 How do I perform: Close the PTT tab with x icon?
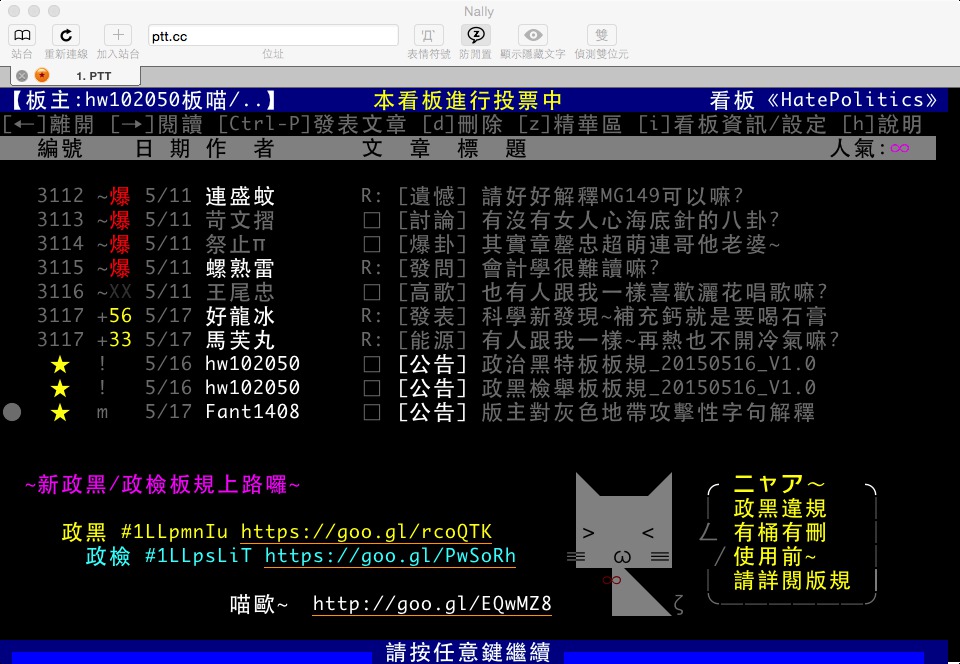22,76
